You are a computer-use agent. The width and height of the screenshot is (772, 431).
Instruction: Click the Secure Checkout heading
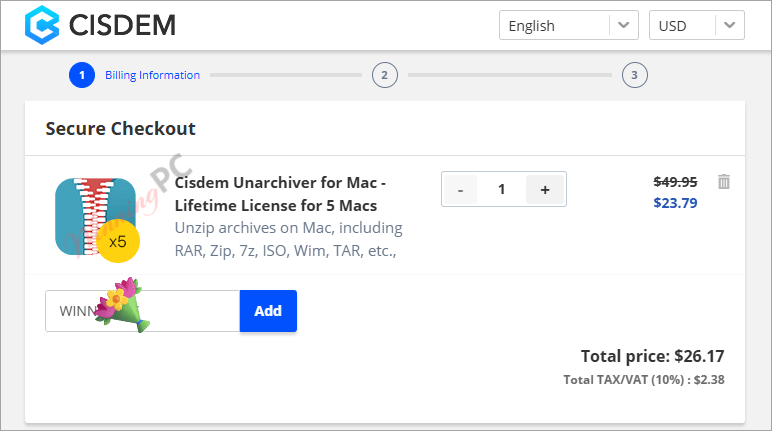121,129
